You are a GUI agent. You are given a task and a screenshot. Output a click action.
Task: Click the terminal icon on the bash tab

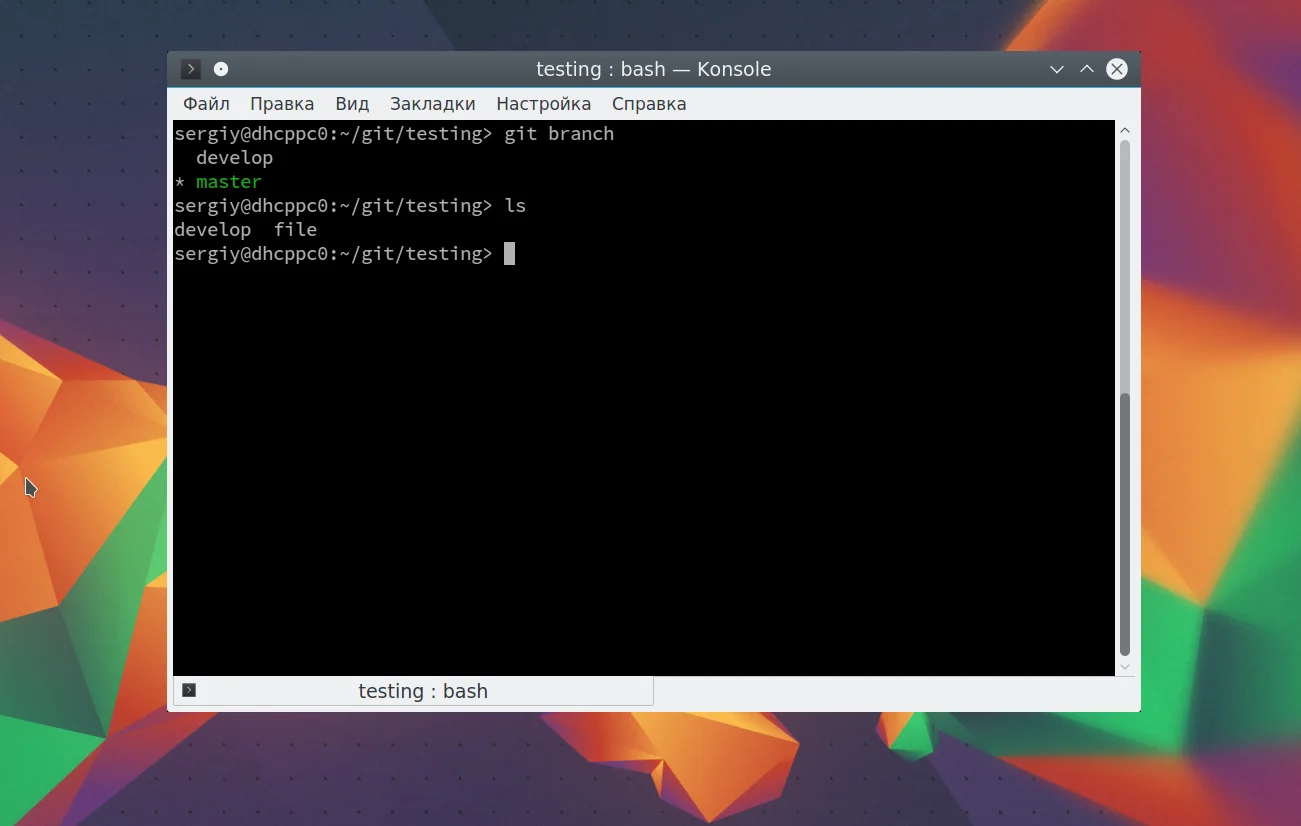click(x=189, y=690)
